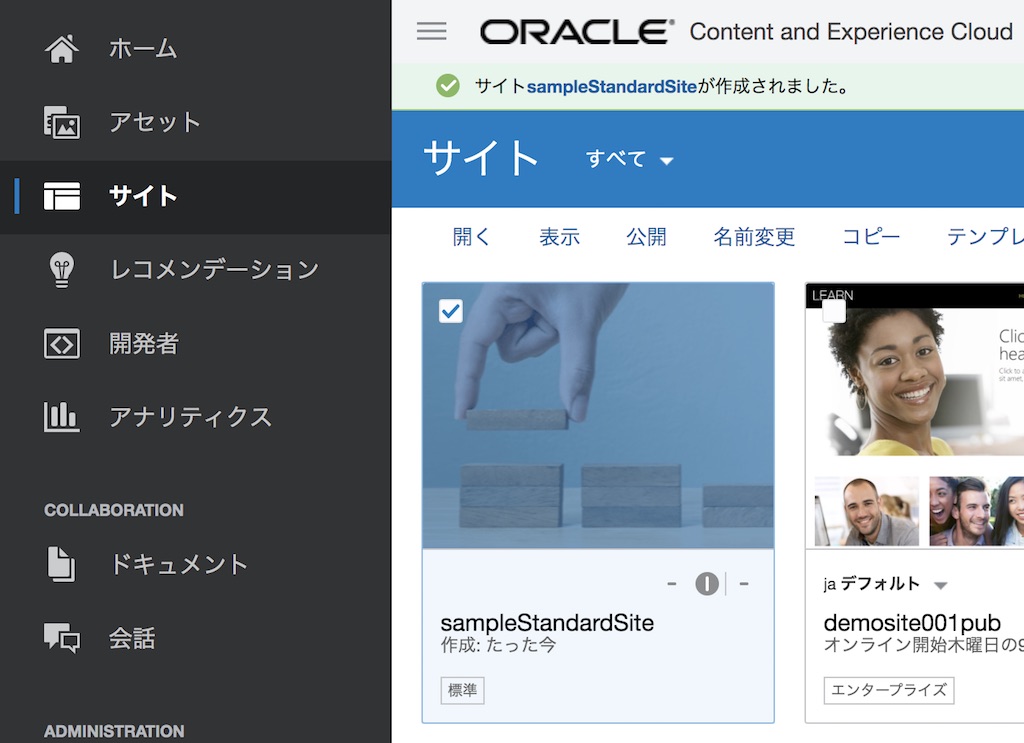Click the 公開 action

(x=646, y=237)
